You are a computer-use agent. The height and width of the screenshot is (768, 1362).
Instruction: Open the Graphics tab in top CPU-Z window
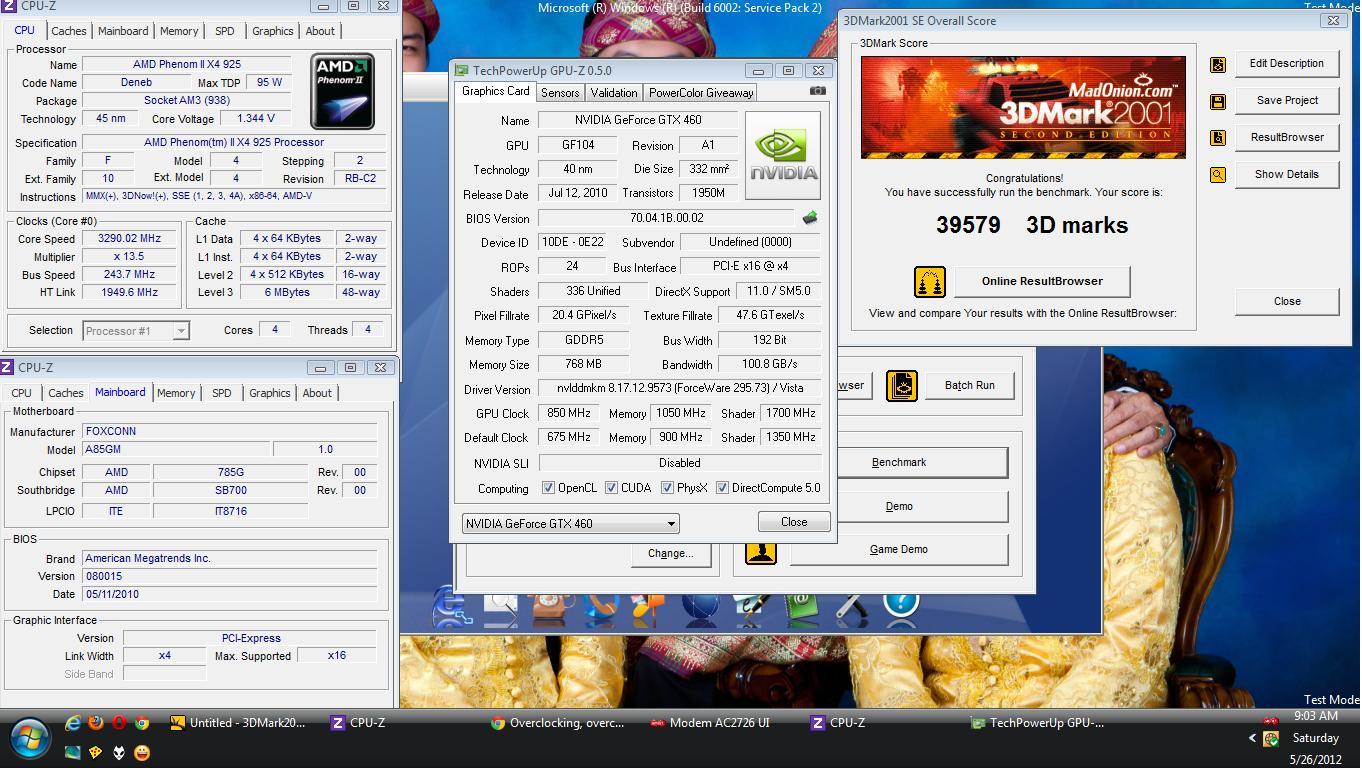(273, 31)
